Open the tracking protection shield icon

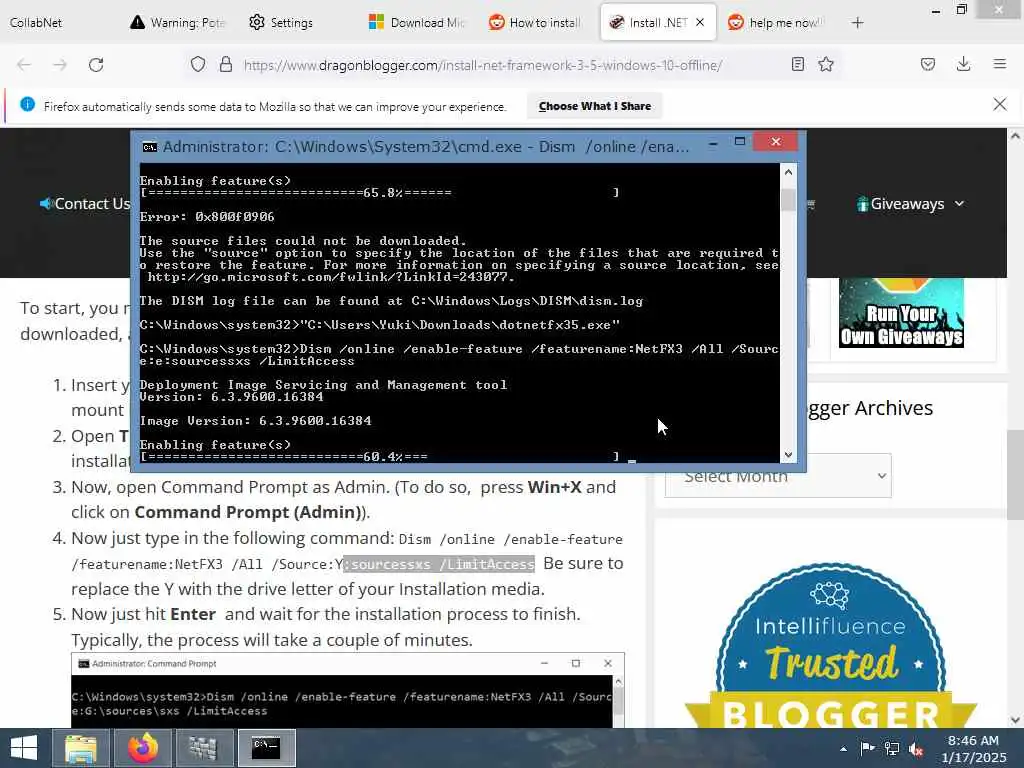click(x=198, y=64)
